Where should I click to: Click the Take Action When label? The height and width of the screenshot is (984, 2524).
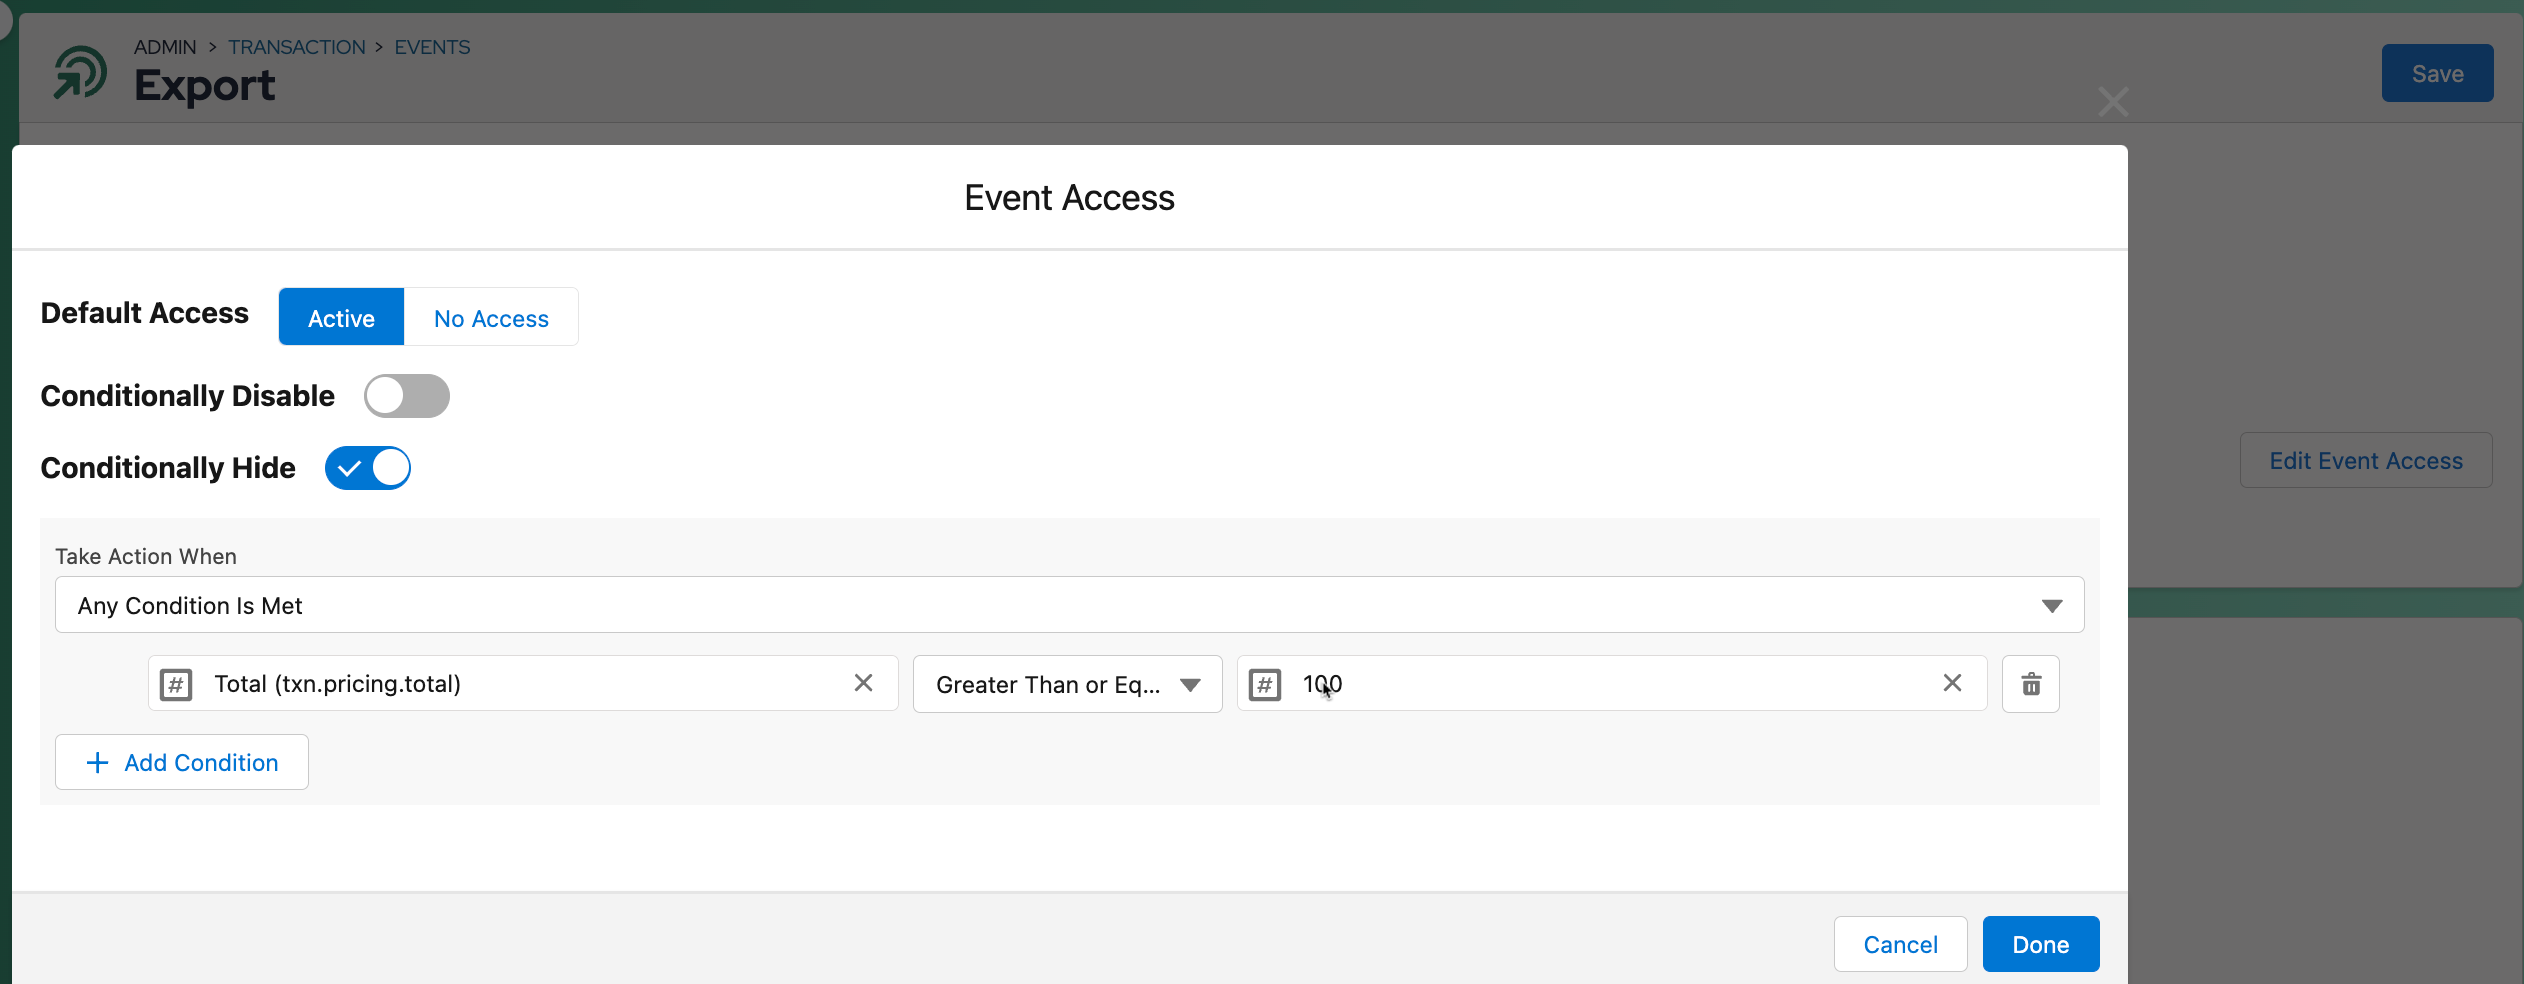click(x=146, y=556)
